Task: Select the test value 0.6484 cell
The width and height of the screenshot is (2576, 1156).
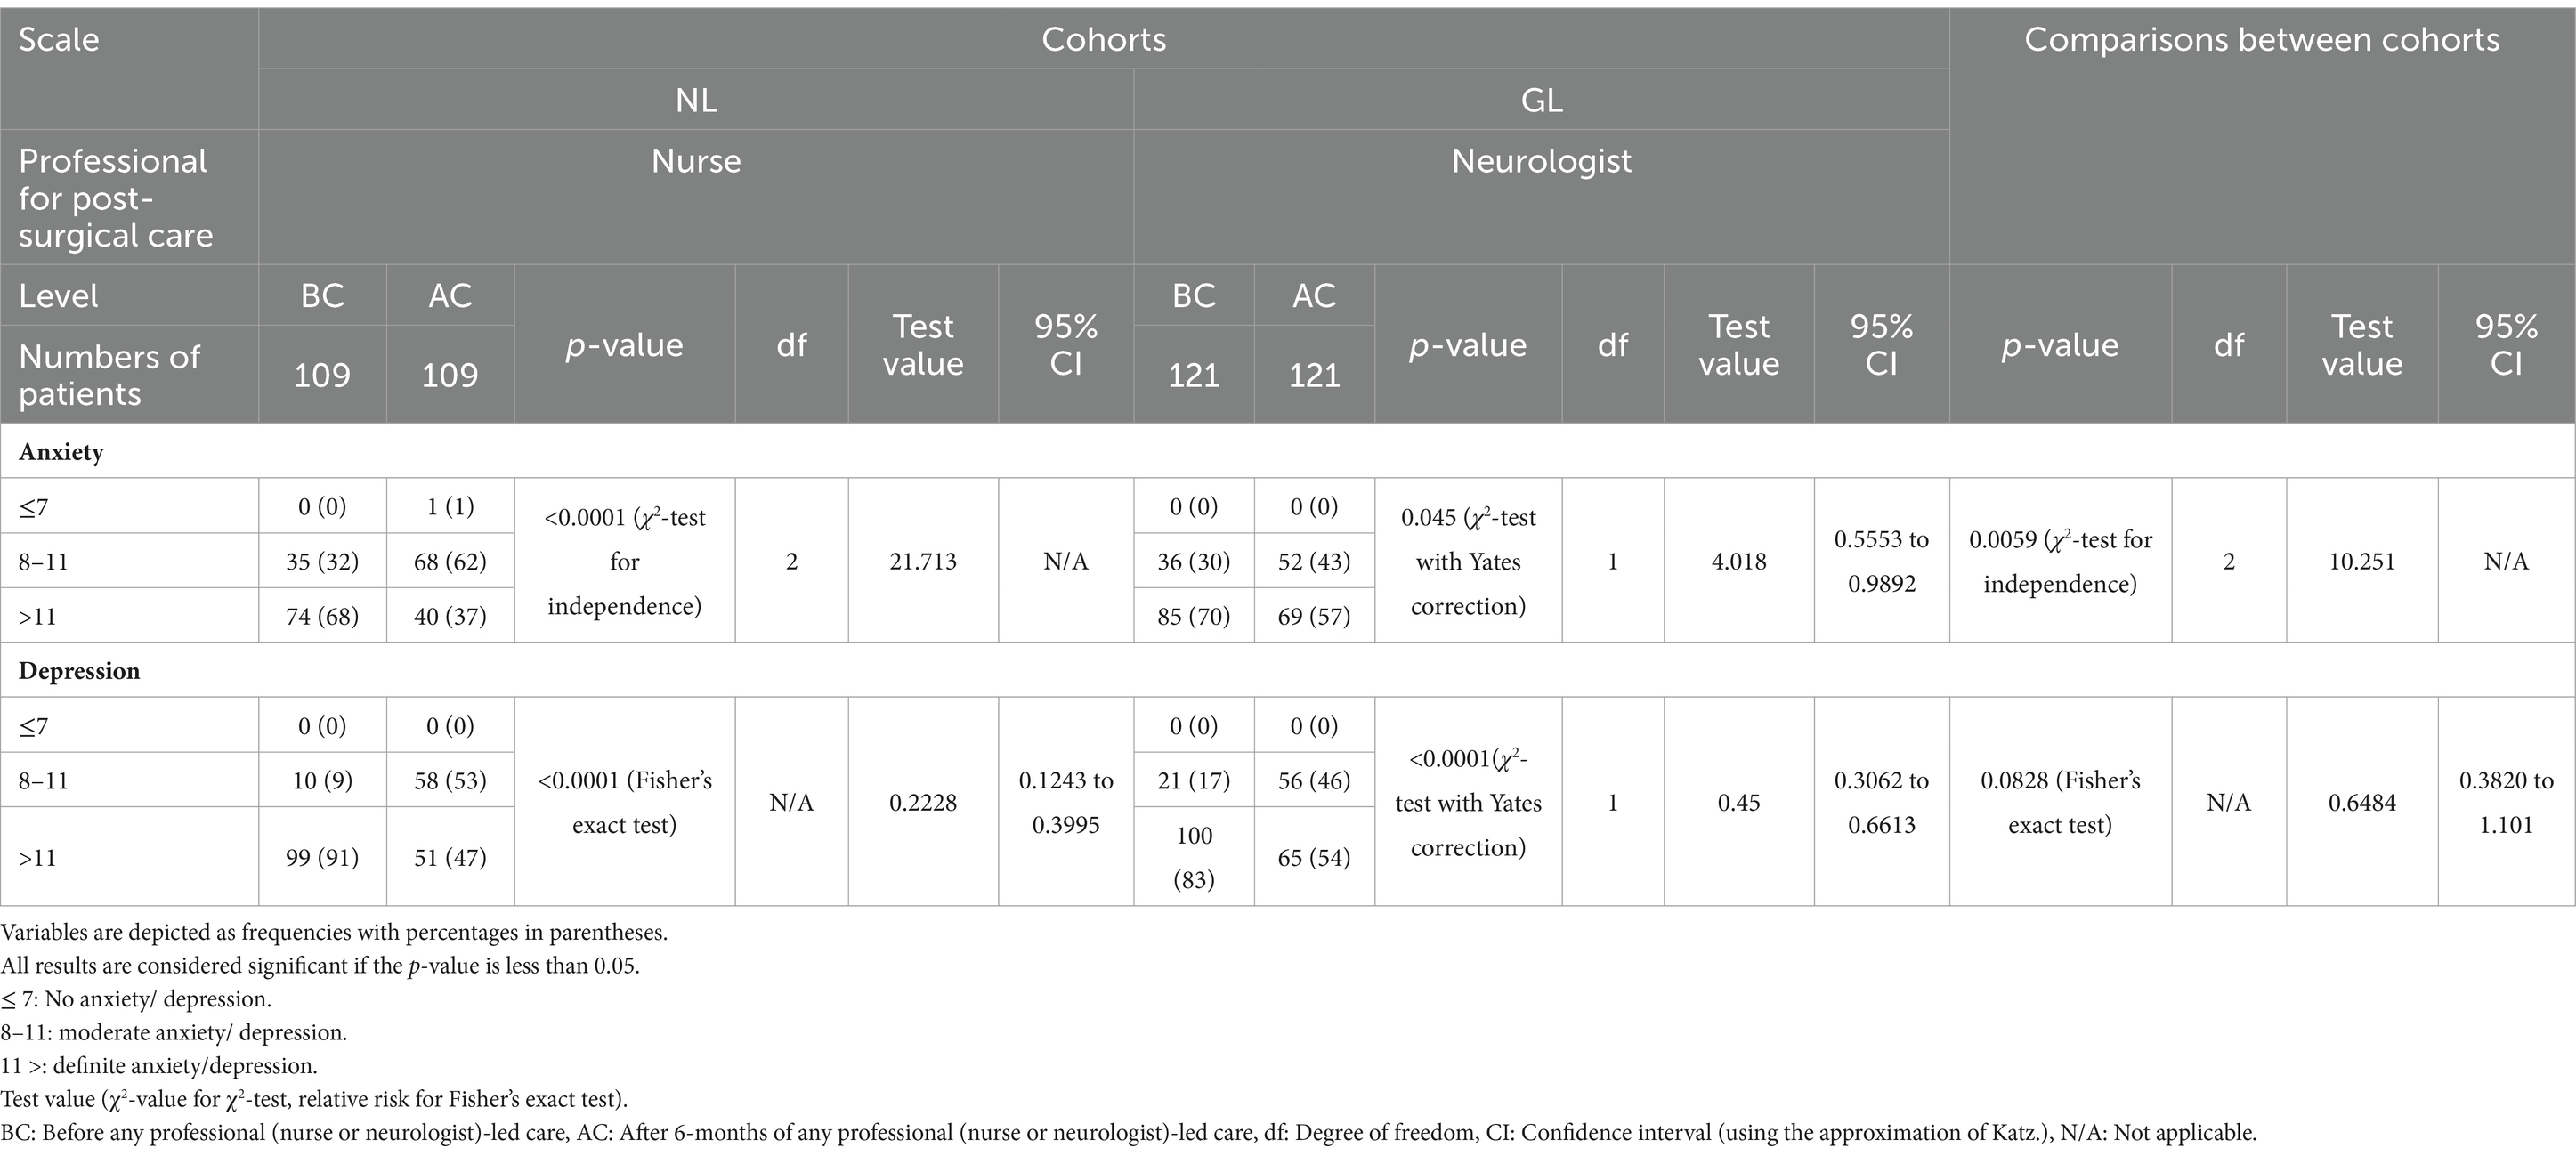Action: tap(2362, 802)
